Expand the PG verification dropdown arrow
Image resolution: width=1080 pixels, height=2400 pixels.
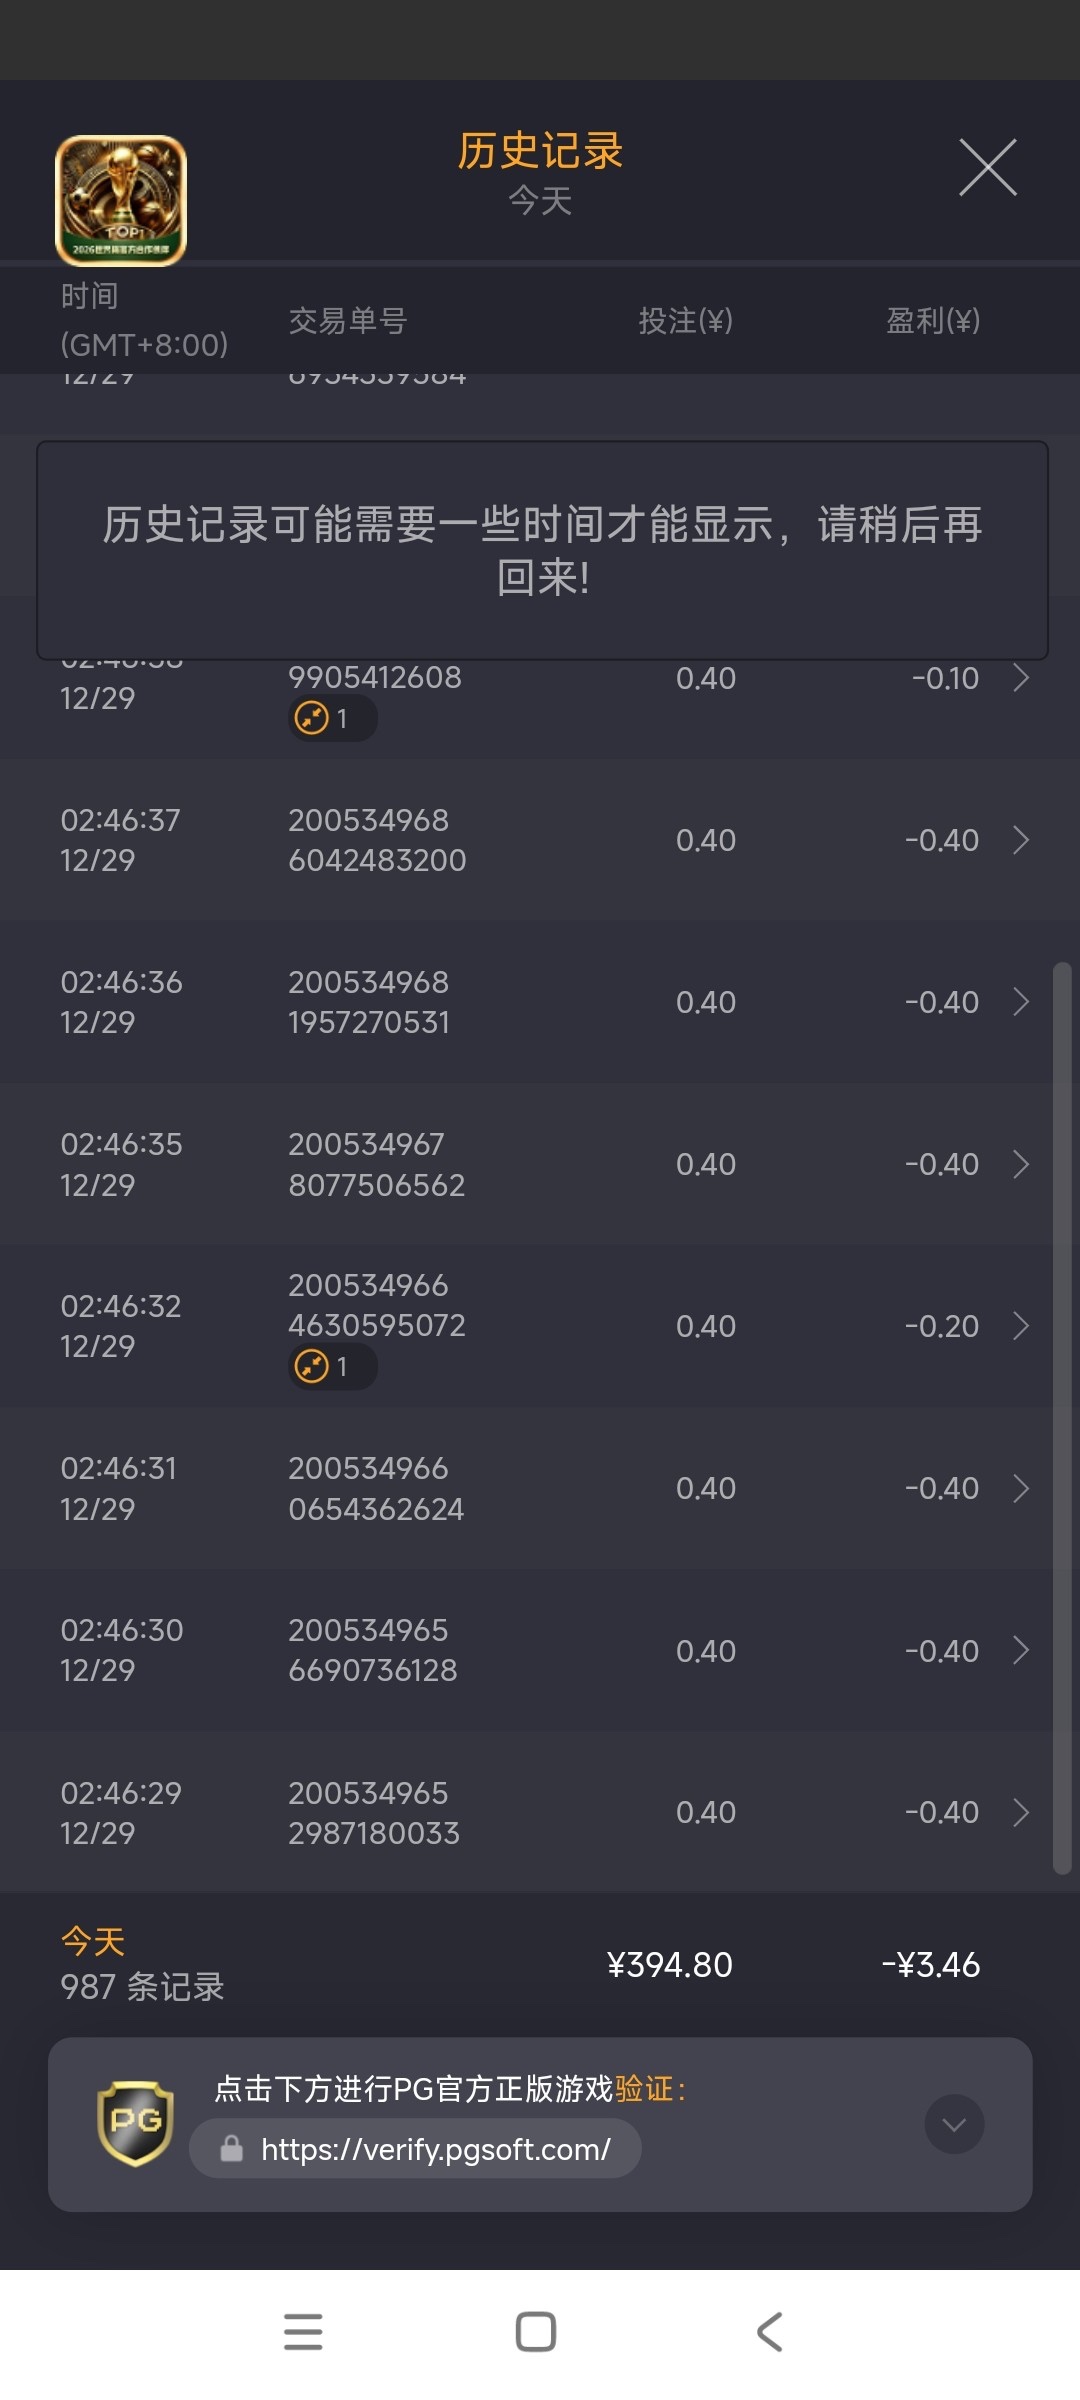click(954, 2124)
